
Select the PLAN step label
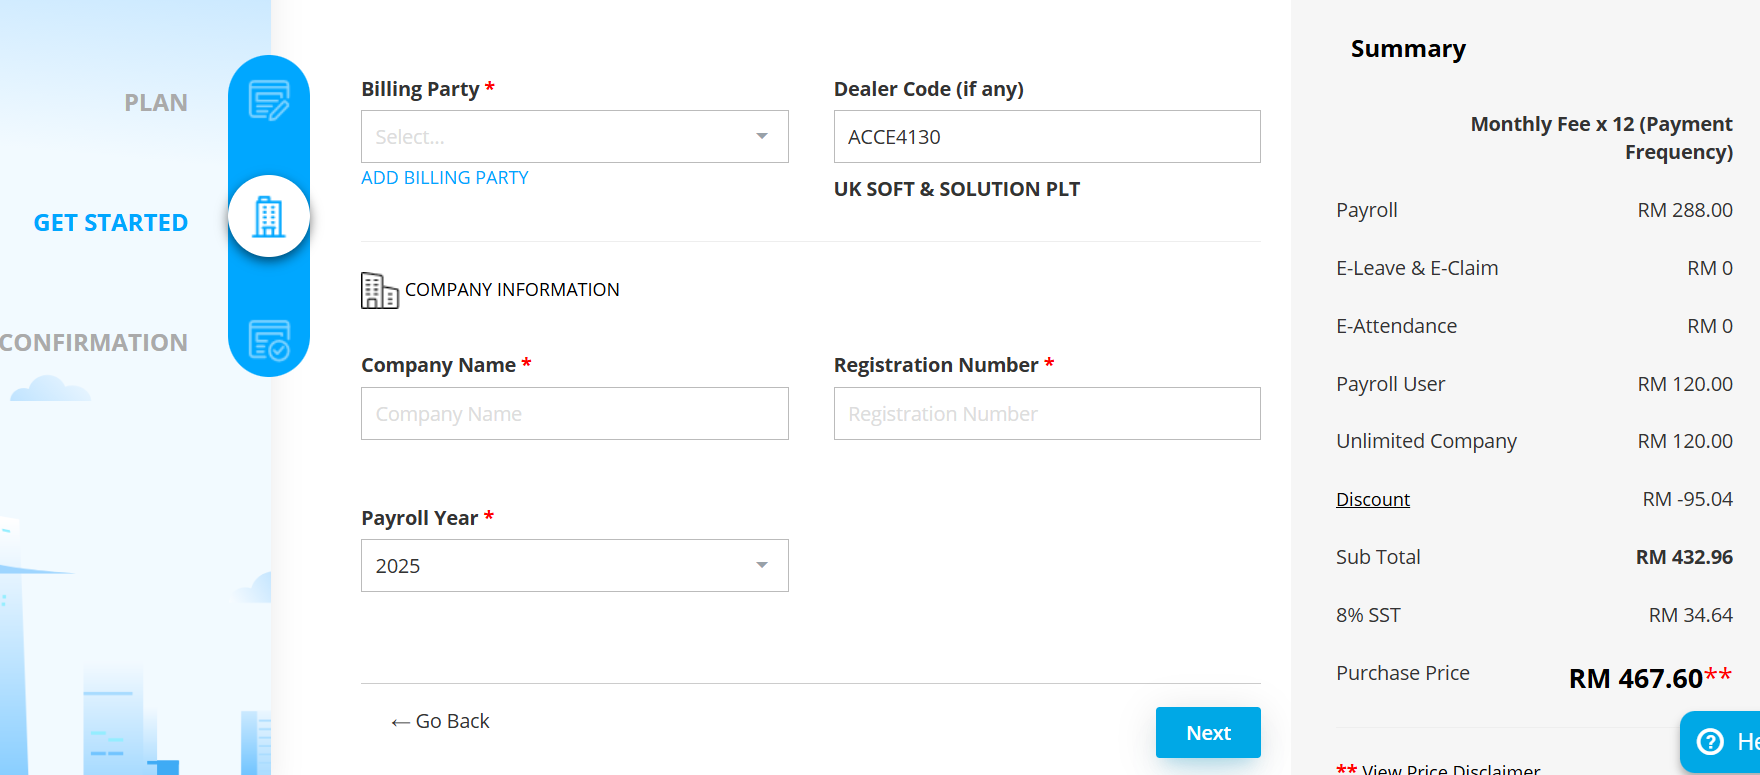point(156,103)
